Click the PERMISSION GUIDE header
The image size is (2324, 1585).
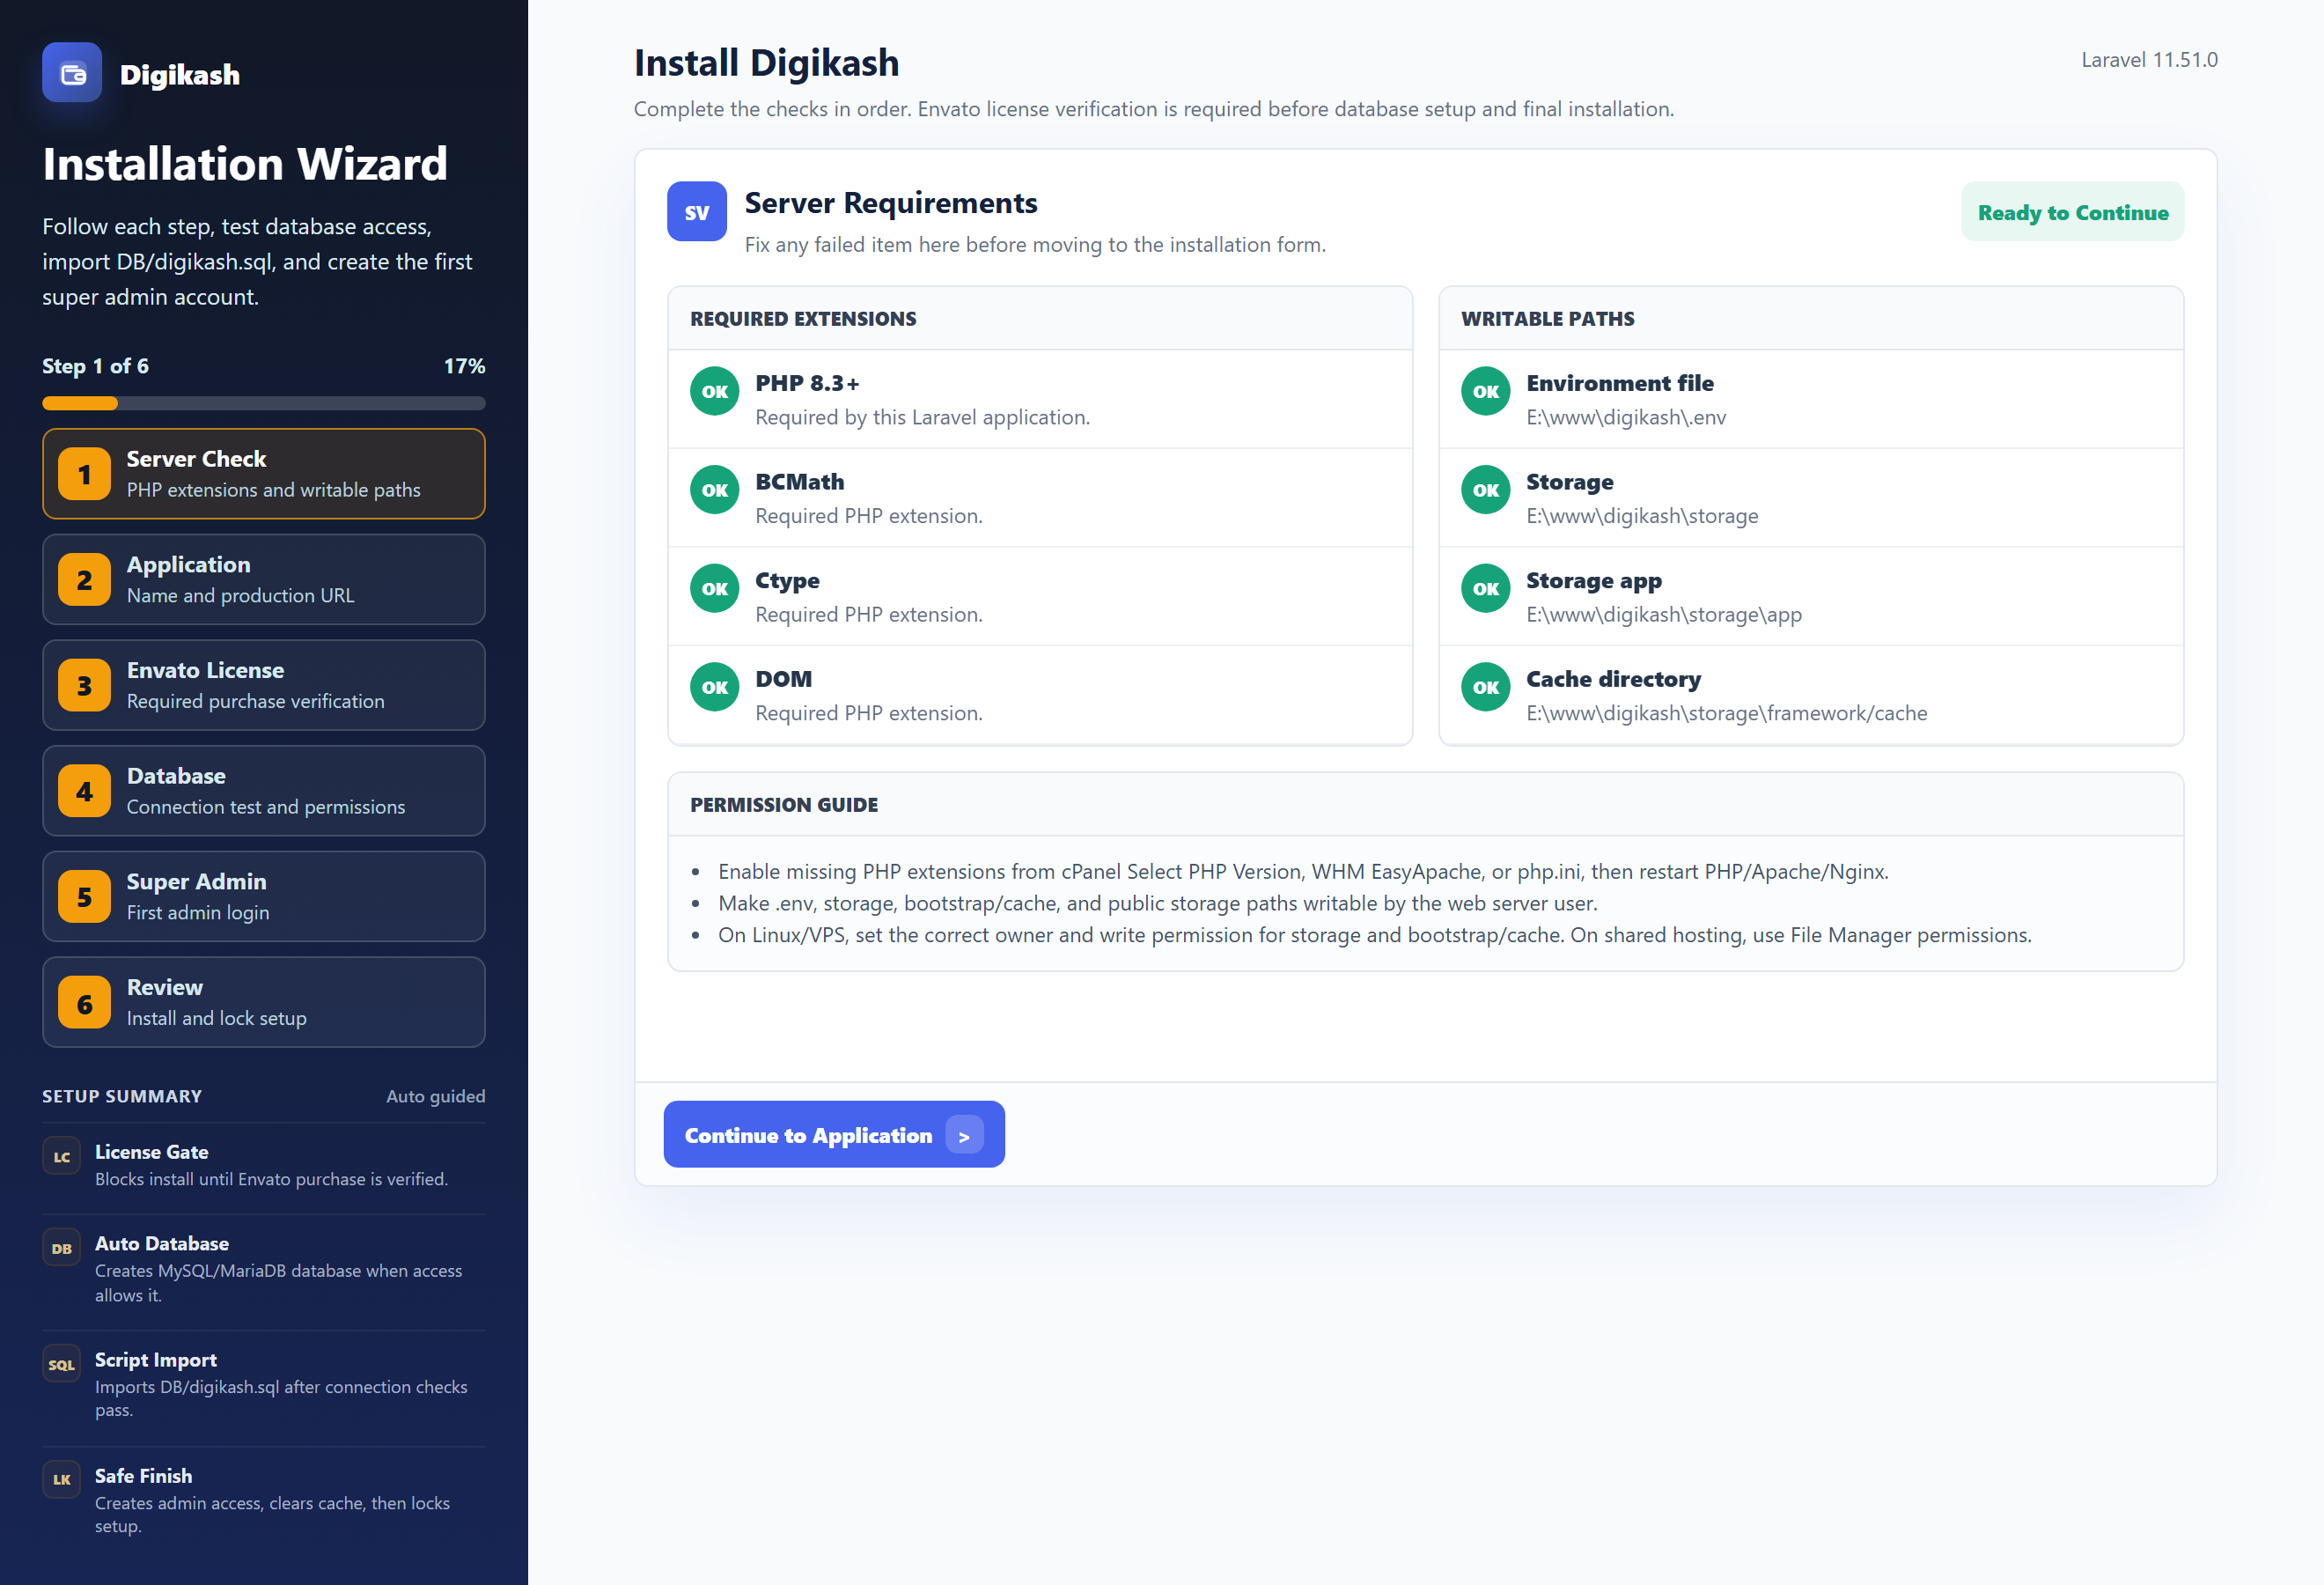[784, 805]
